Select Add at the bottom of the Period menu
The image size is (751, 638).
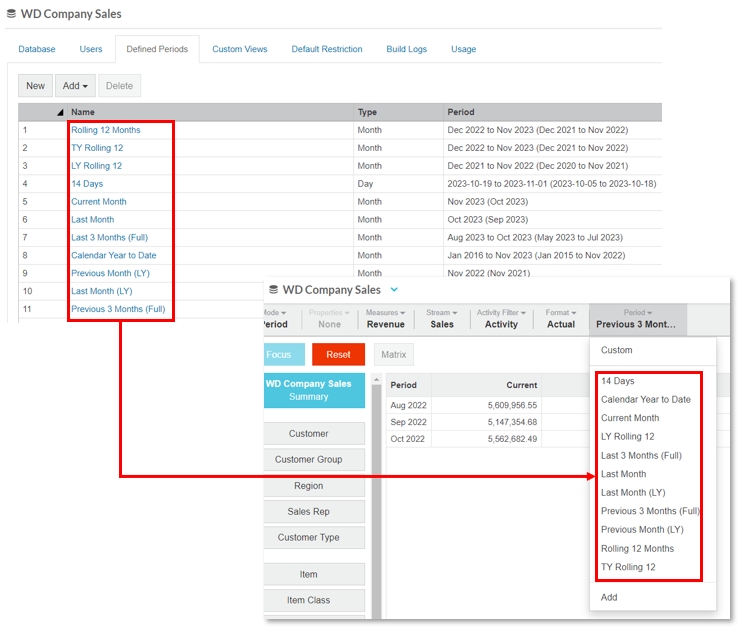[609, 597]
